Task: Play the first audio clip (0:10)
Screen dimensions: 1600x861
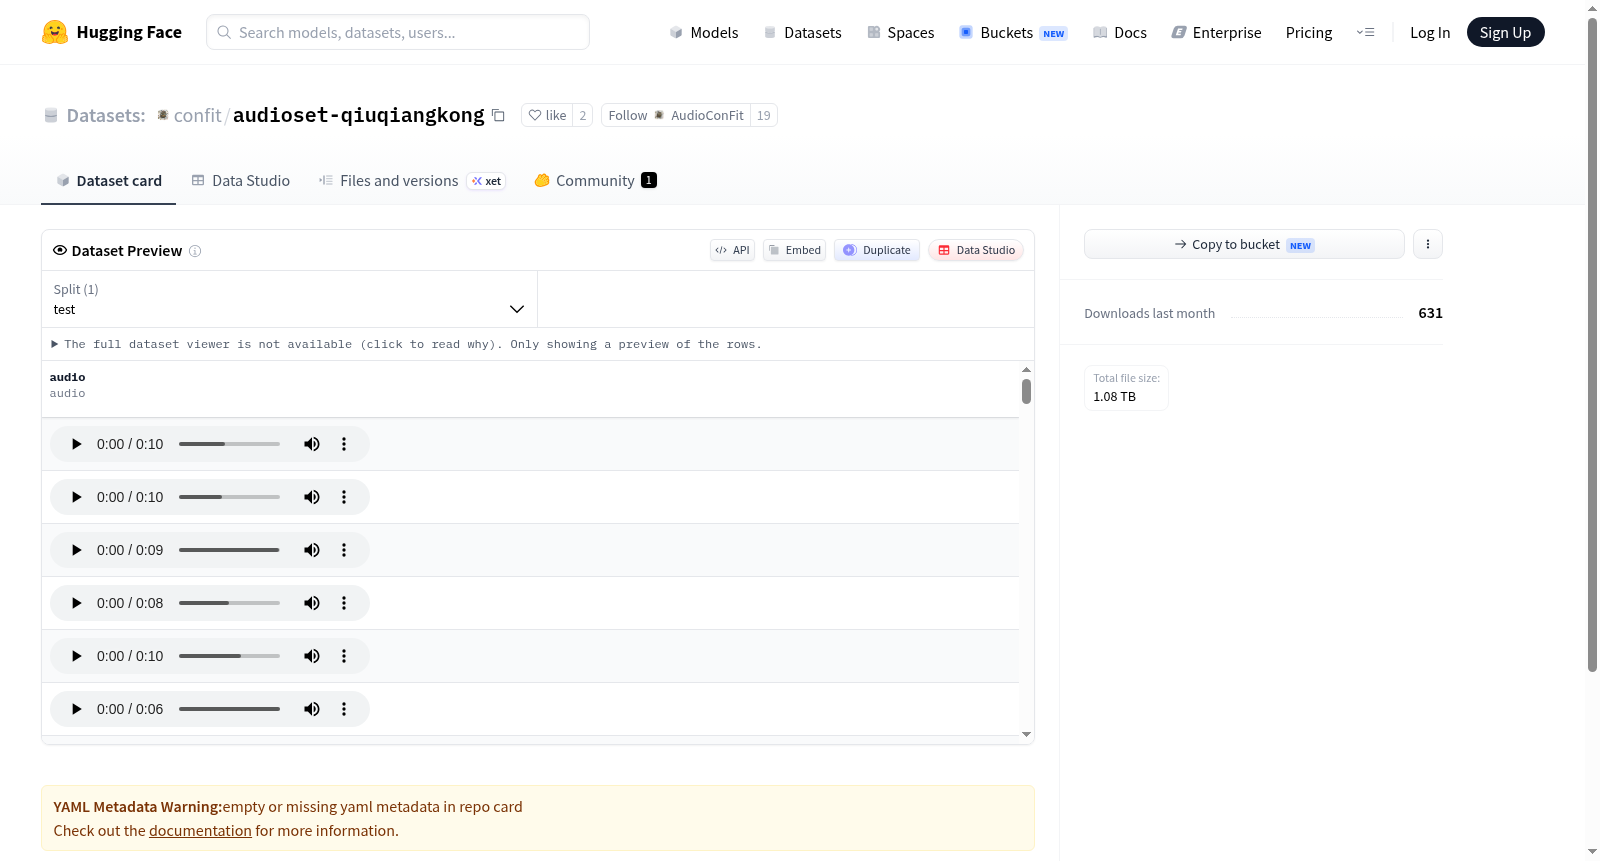Action: [x=76, y=444]
